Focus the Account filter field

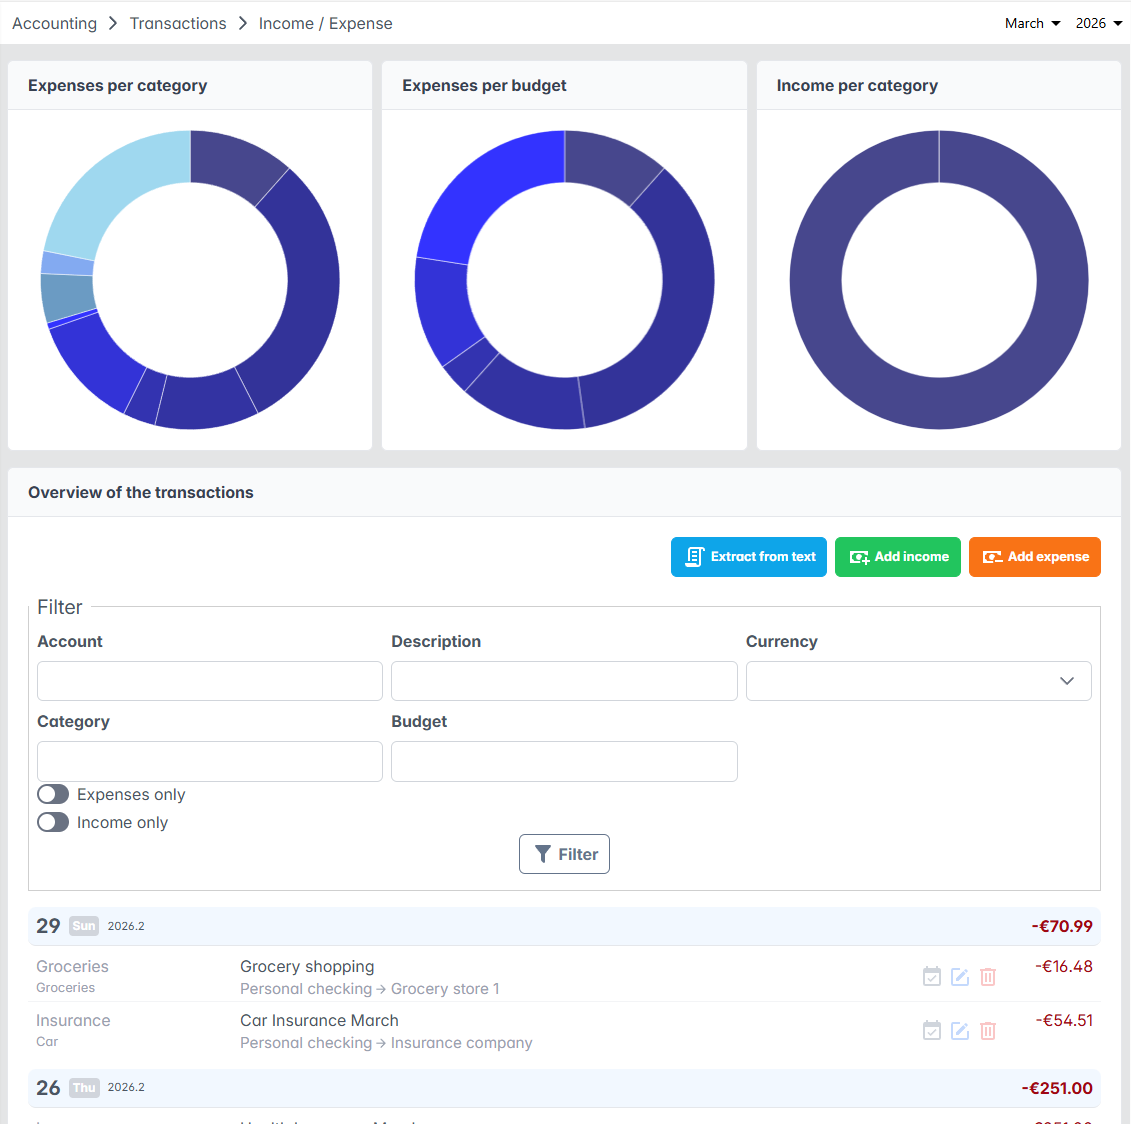click(210, 681)
